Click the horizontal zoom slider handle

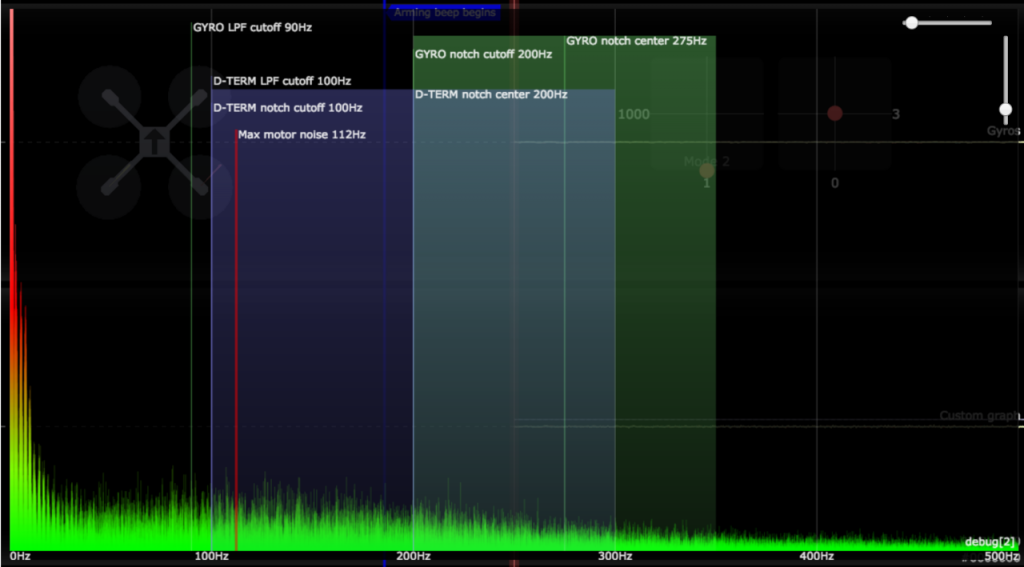911,22
